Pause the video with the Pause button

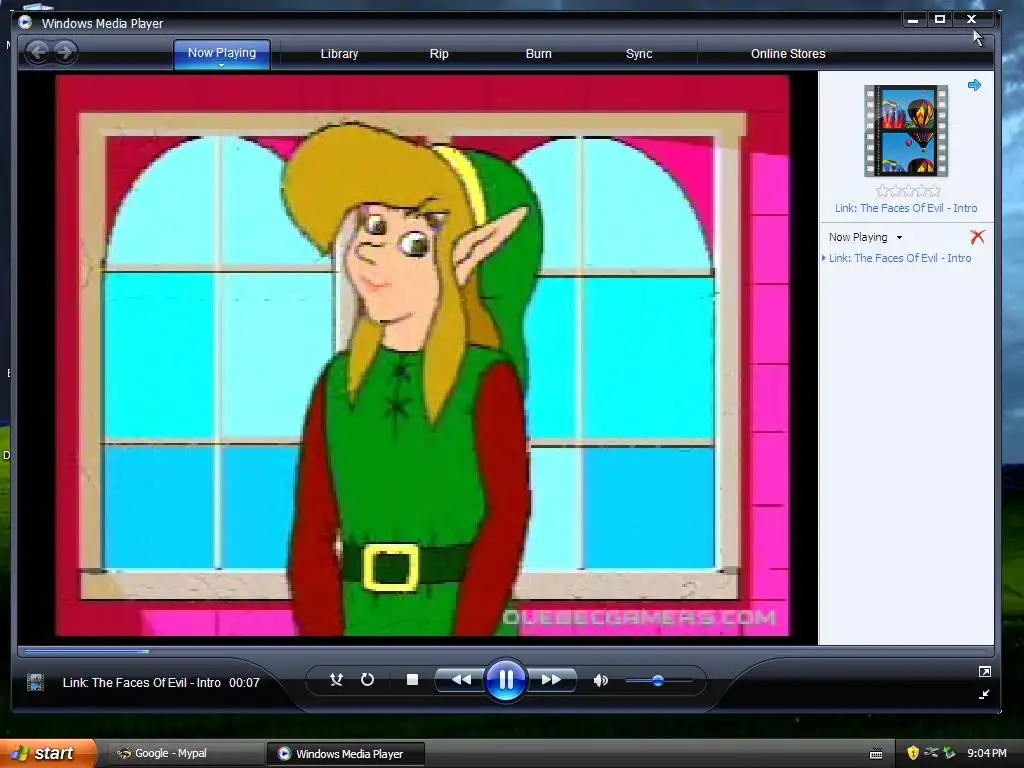(506, 680)
